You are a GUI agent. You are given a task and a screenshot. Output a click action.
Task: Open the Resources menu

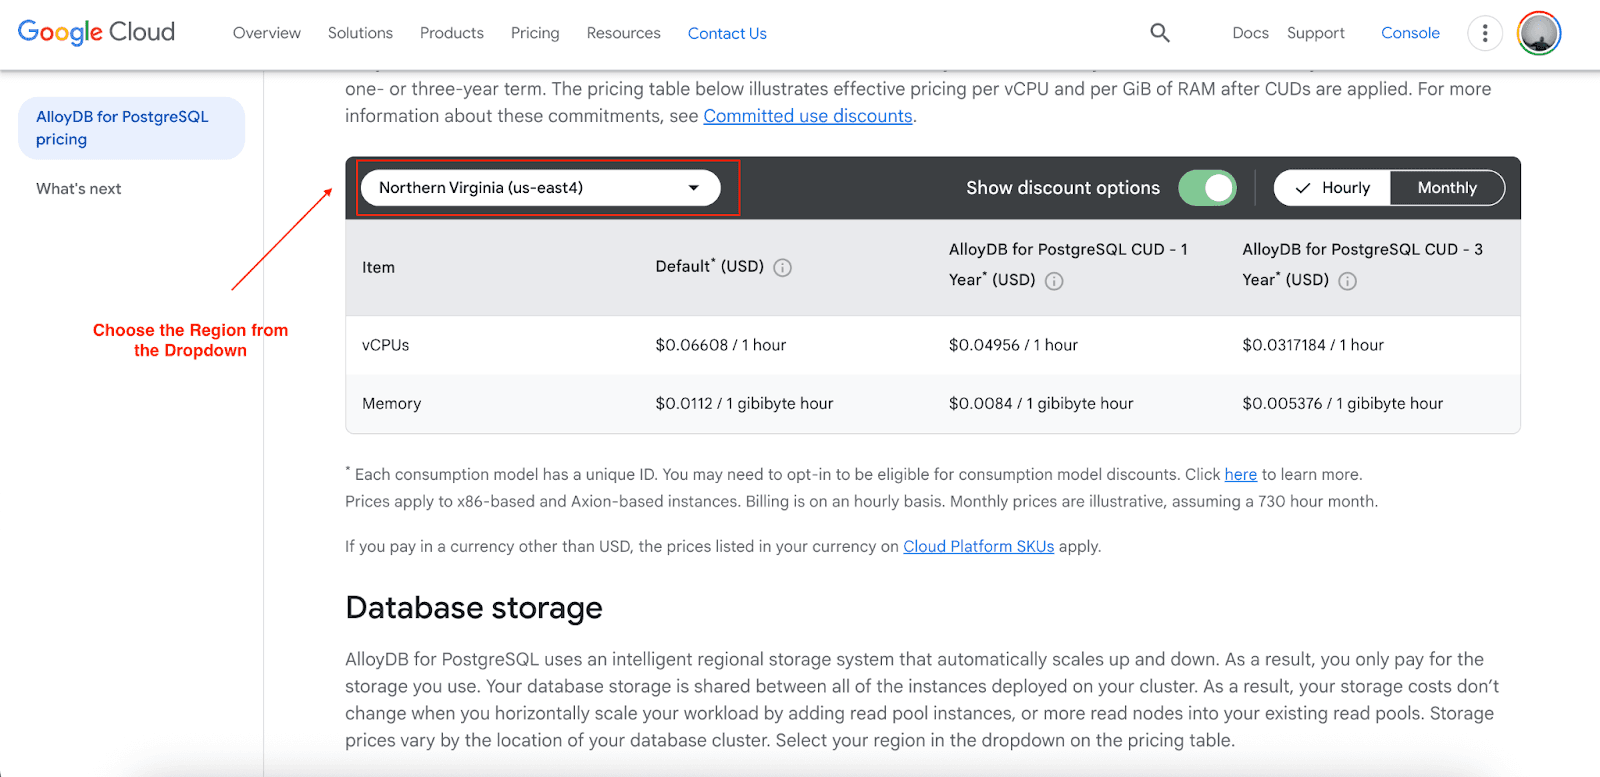point(624,33)
